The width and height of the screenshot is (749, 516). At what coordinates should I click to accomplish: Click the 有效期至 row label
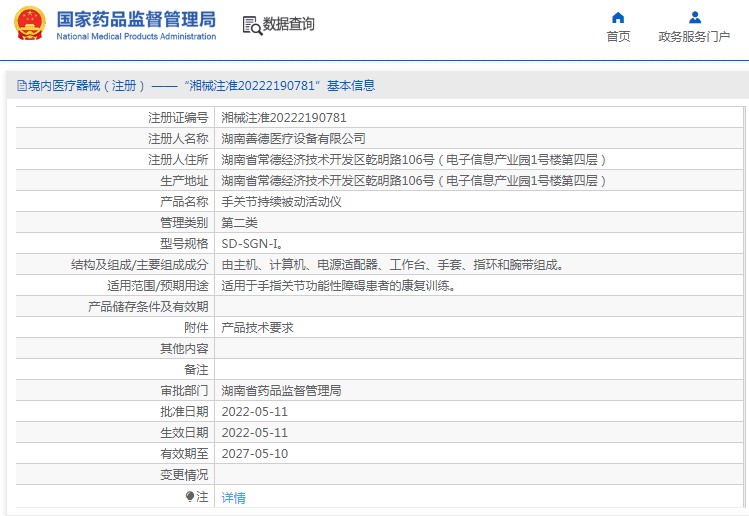pyautogui.click(x=184, y=454)
